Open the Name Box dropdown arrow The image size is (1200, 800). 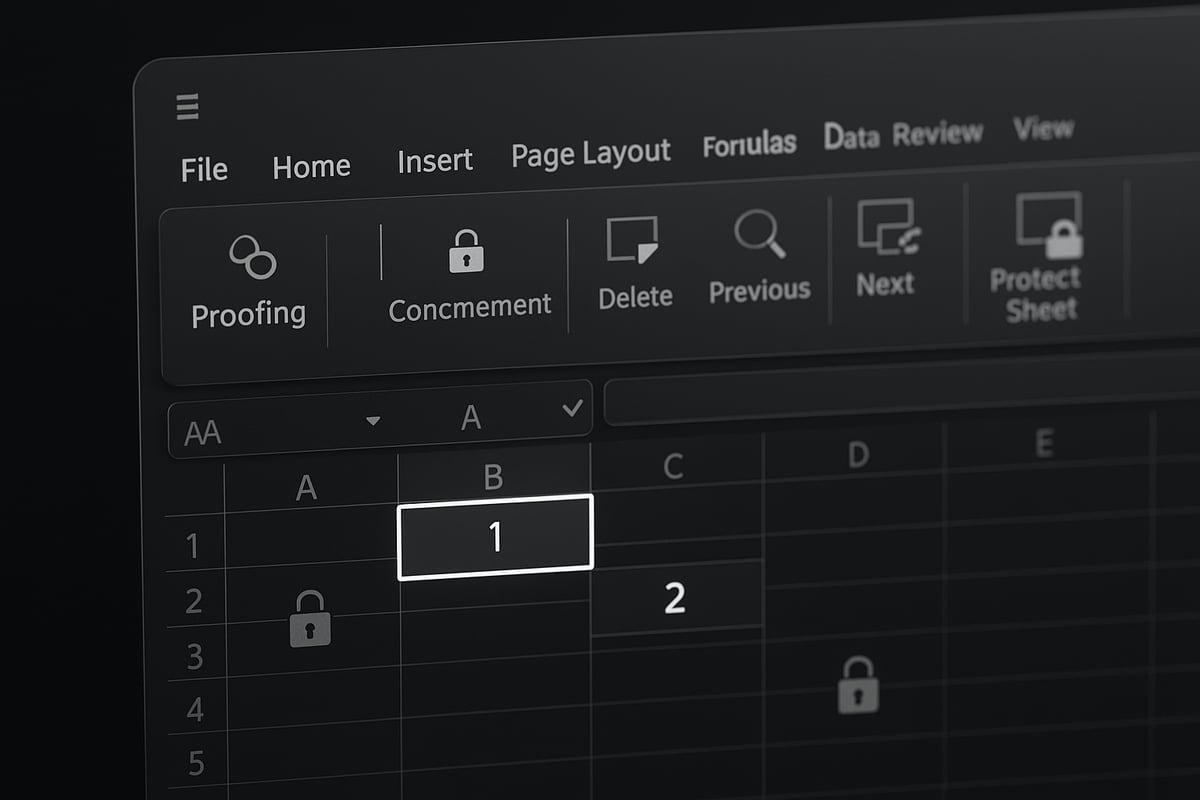tap(374, 421)
